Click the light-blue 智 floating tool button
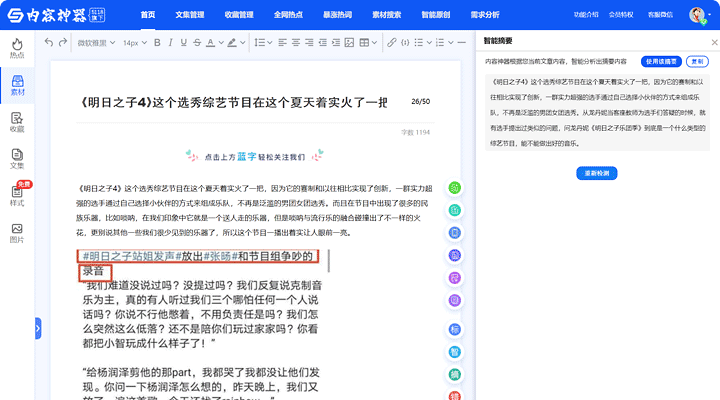This screenshot has width=720, height=400. point(455,352)
